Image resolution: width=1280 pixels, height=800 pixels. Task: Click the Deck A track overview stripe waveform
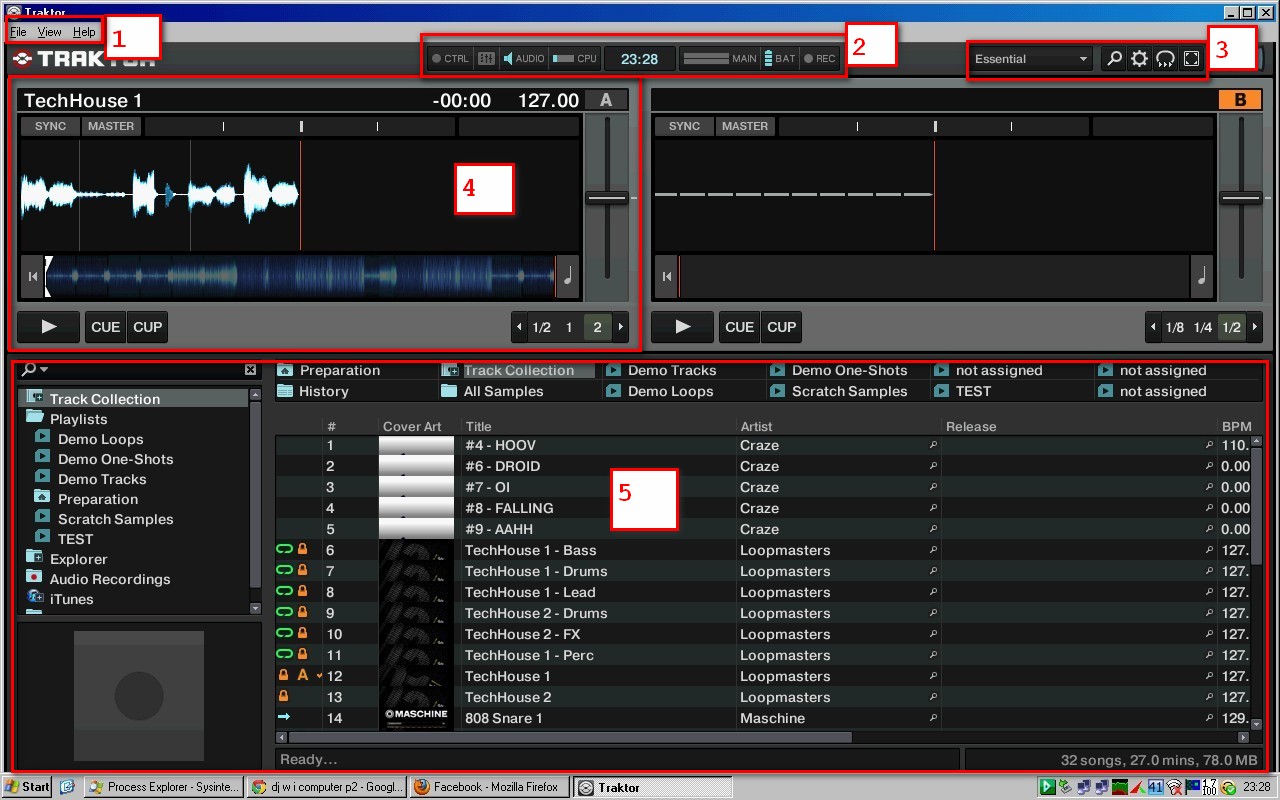(300, 276)
